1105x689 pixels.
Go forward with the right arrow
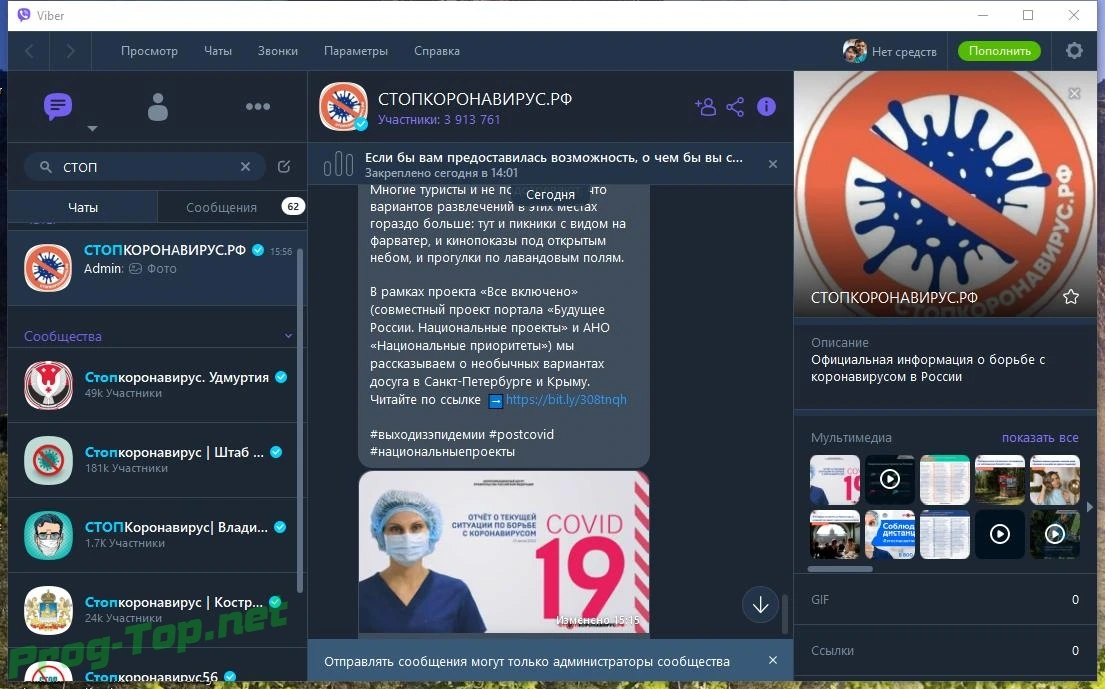[x=70, y=51]
